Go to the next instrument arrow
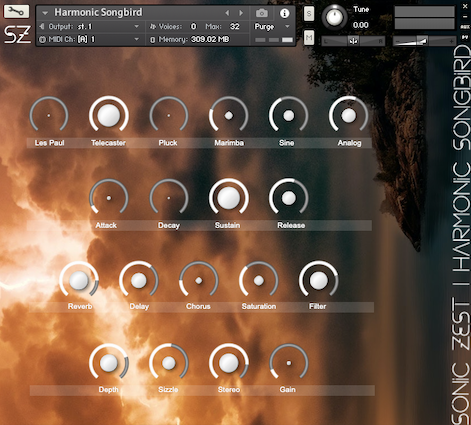The image size is (471, 425). click(x=241, y=13)
